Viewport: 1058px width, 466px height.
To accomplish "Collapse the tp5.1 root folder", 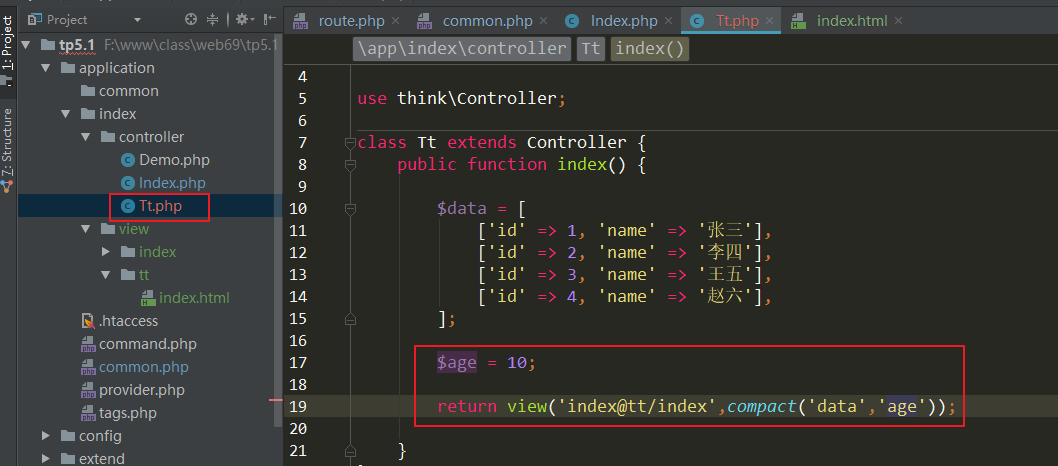I will (26, 45).
